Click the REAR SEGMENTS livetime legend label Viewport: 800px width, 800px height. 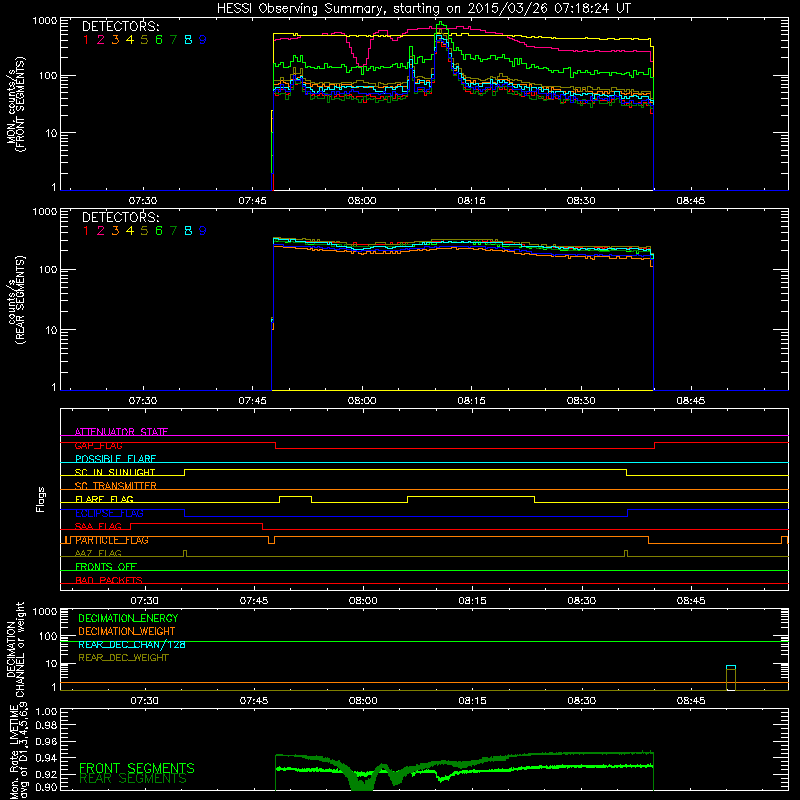[x=133, y=779]
